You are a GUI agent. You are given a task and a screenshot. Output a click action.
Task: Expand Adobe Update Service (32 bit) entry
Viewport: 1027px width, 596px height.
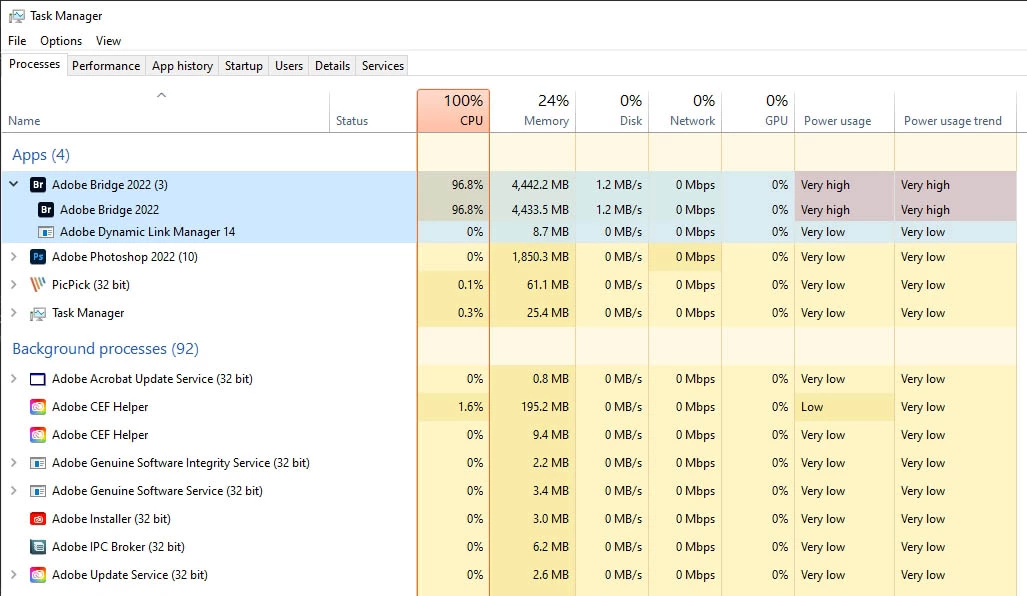[14, 575]
